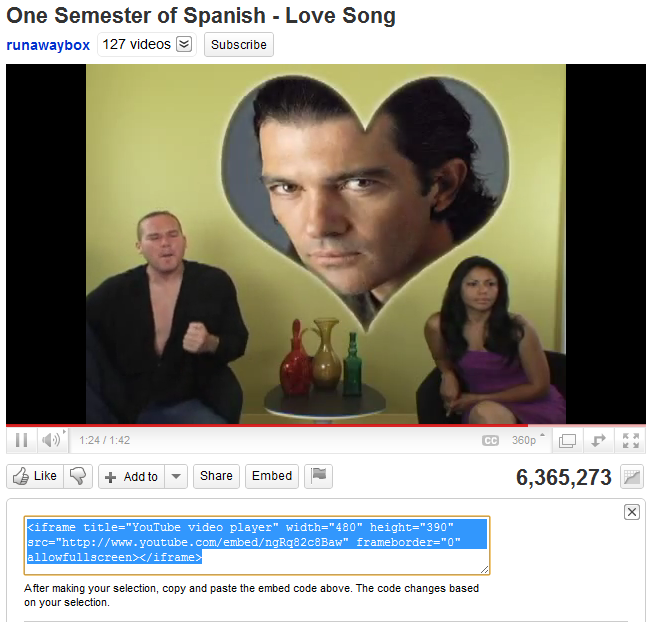Viewport: 652px width, 622px height.
Task: Open the runawaybox channel link
Action: pos(48,45)
